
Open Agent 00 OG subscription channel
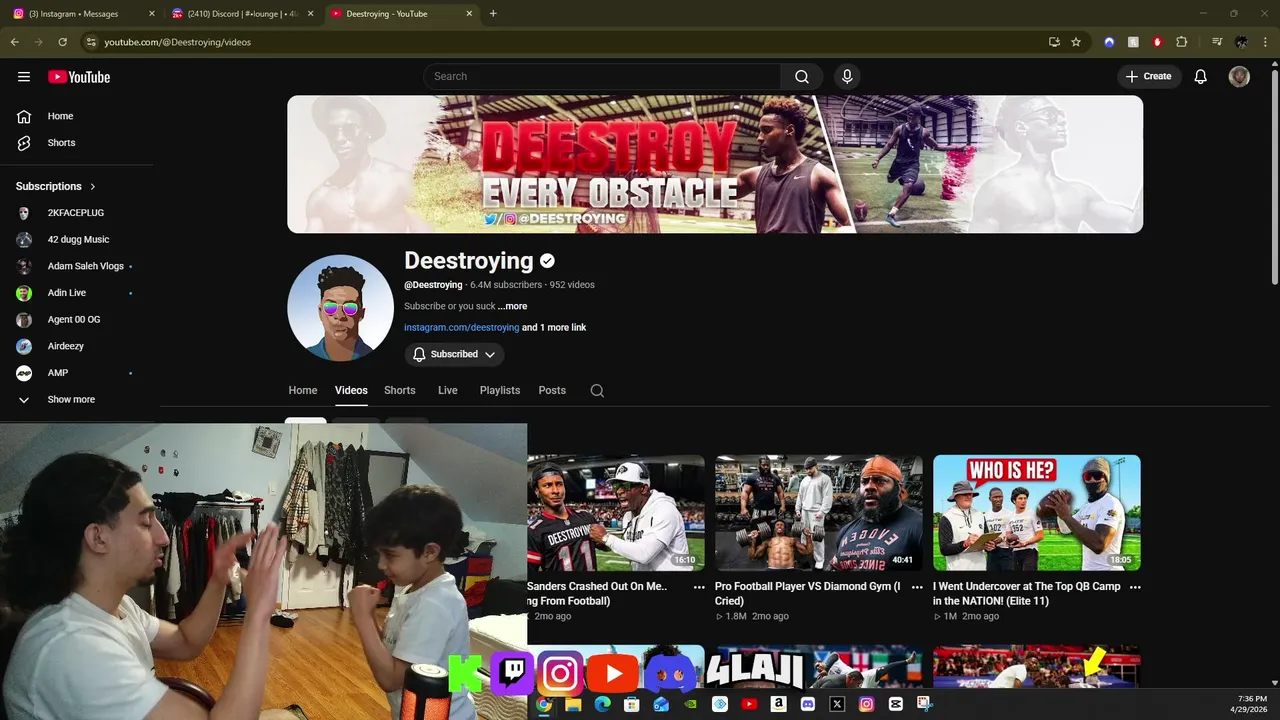[x=76, y=320]
